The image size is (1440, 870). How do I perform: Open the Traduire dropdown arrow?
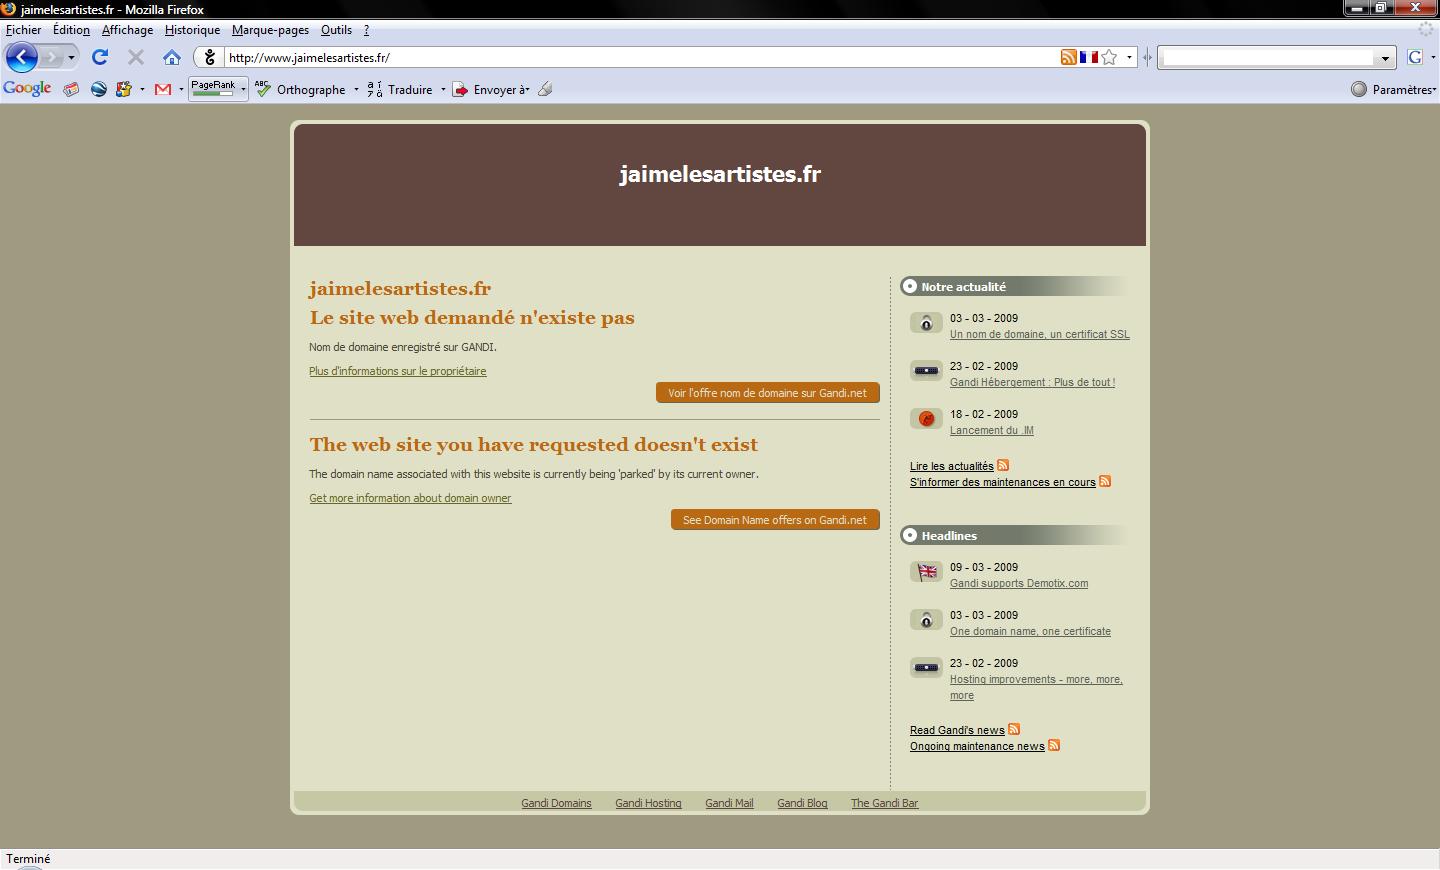tap(443, 90)
